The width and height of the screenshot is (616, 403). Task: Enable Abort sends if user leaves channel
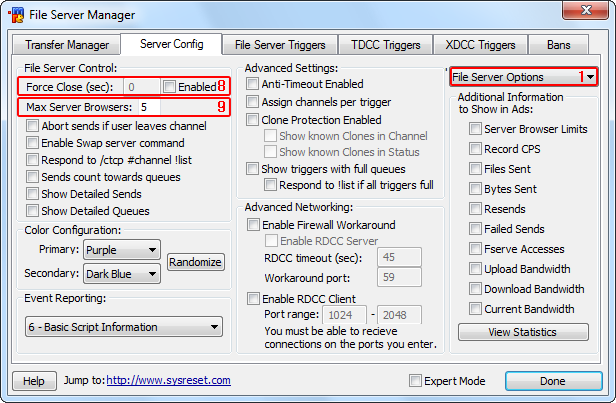tap(32, 126)
